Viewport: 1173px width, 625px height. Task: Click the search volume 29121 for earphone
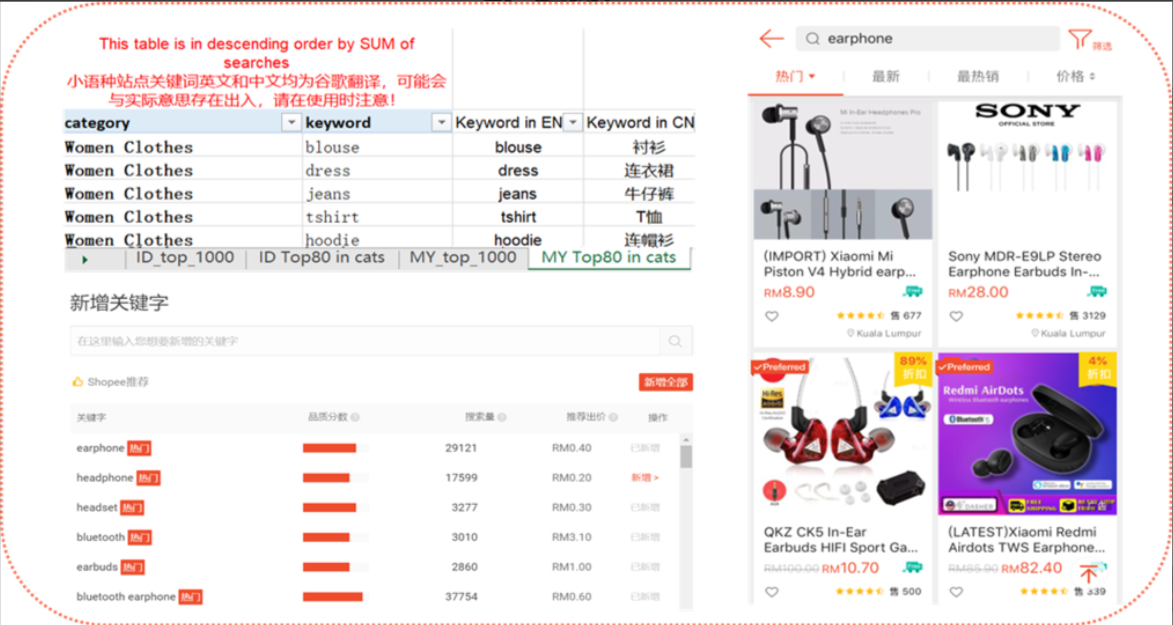point(461,448)
